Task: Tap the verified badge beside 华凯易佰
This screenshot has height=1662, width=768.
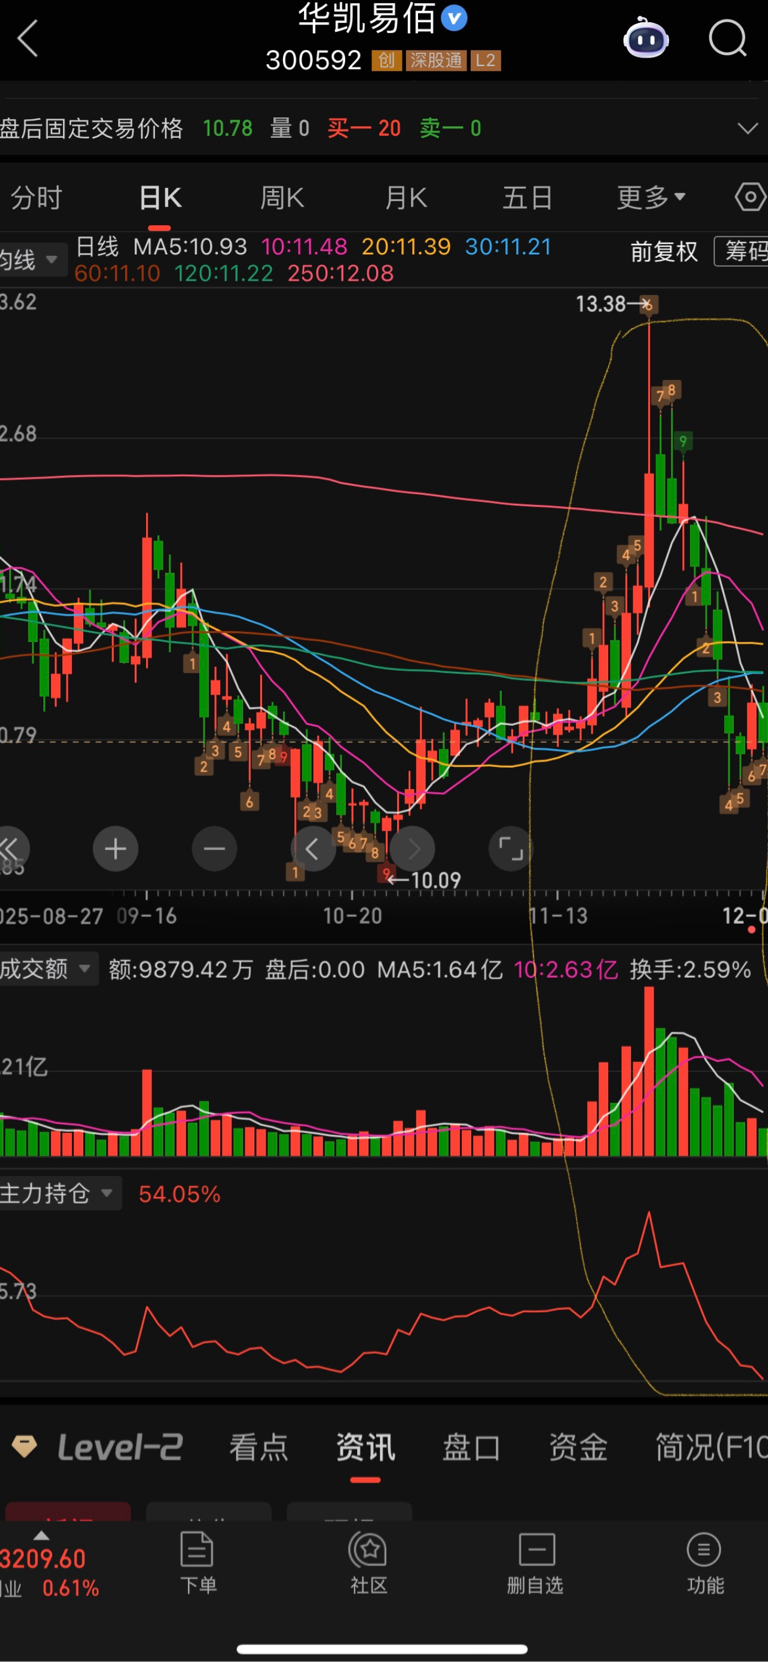Action: (x=454, y=18)
